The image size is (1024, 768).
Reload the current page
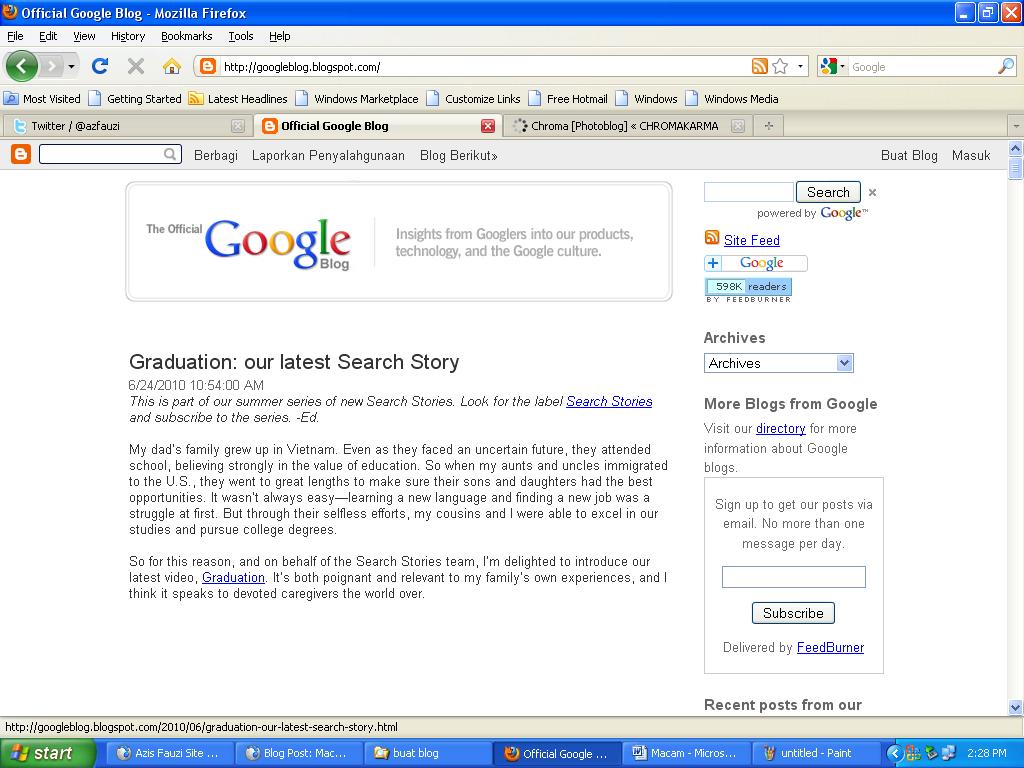pos(100,66)
